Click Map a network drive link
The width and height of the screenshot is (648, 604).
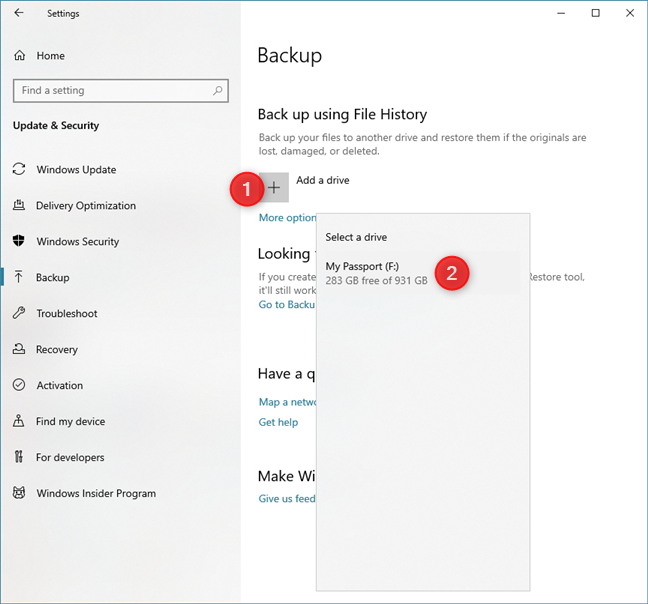[287, 402]
